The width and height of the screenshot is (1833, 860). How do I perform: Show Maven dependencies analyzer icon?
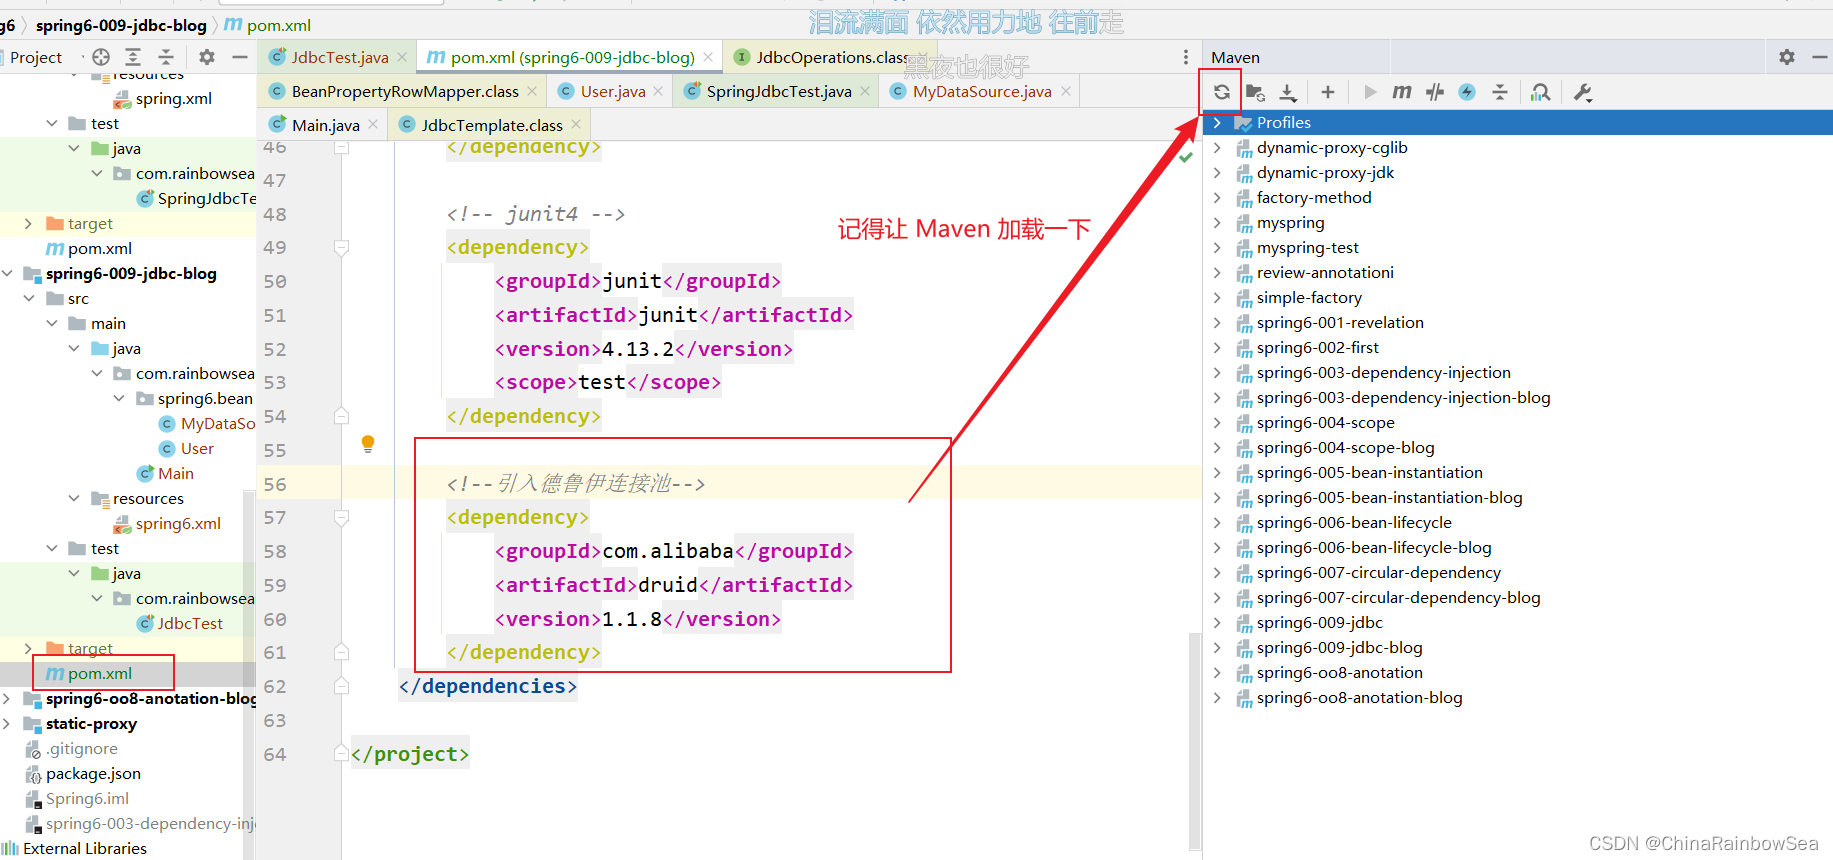pos(1541,92)
